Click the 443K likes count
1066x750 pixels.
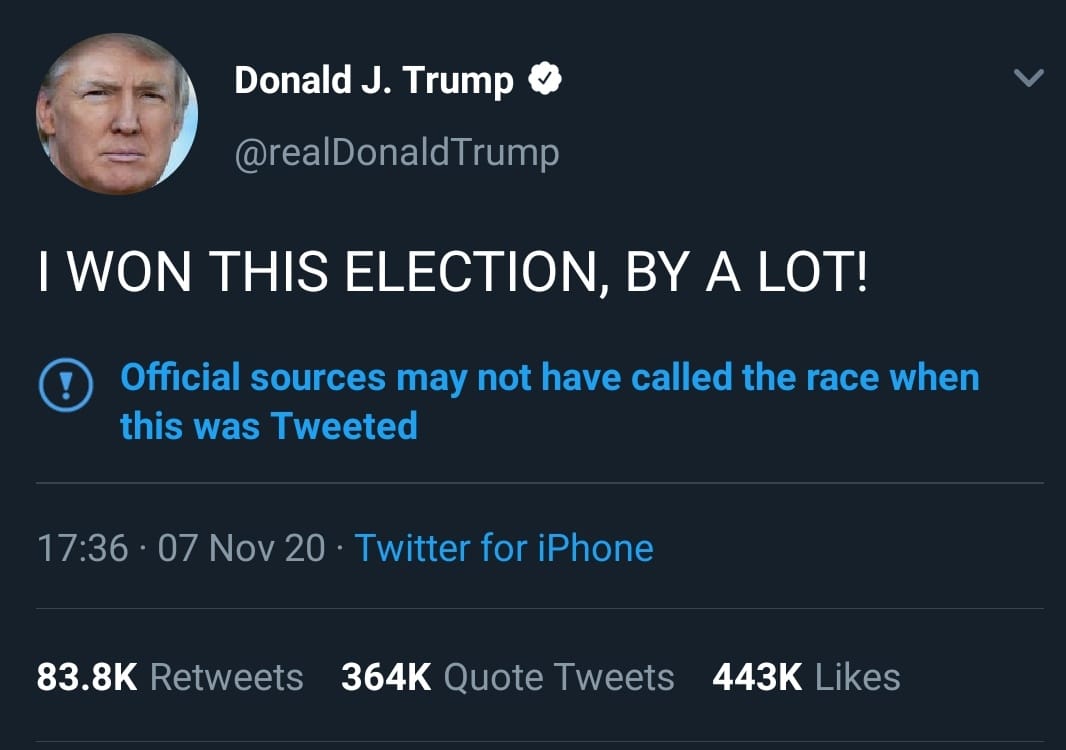click(x=757, y=677)
